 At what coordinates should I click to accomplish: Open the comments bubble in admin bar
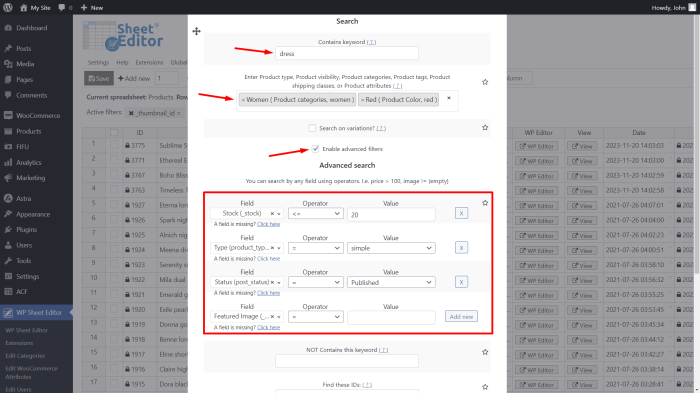pos(65,8)
